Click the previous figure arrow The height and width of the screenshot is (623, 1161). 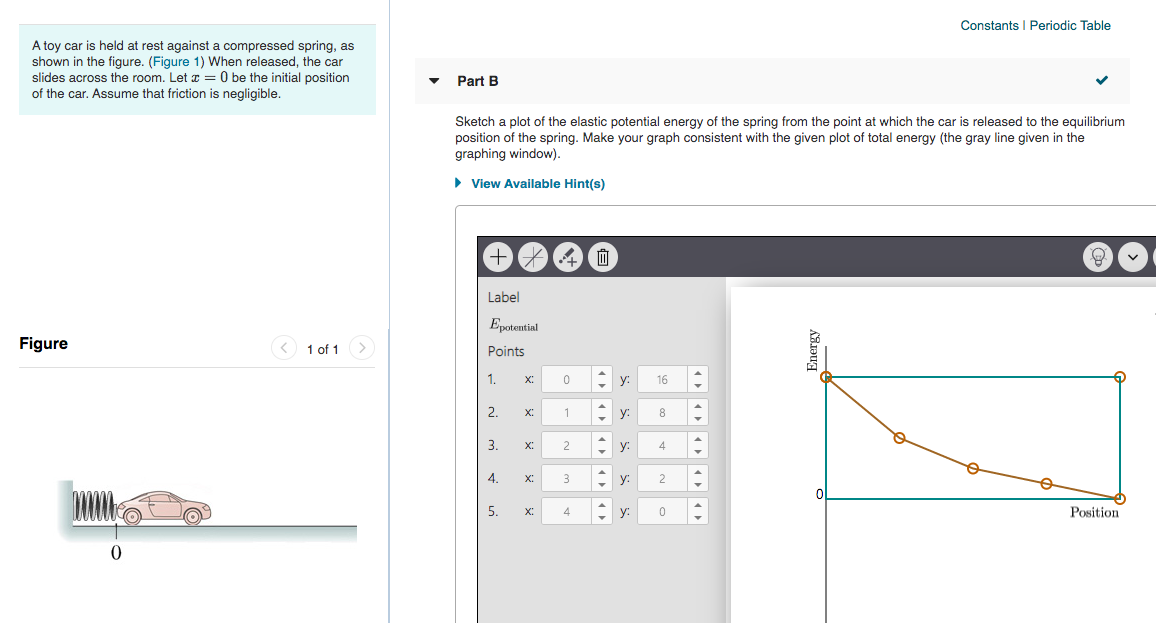283,348
